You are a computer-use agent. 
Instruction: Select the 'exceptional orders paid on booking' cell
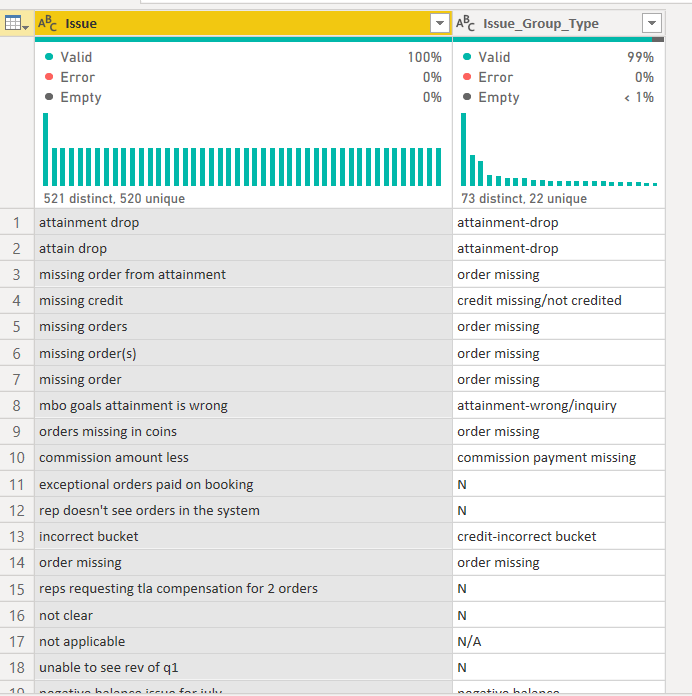point(243,484)
